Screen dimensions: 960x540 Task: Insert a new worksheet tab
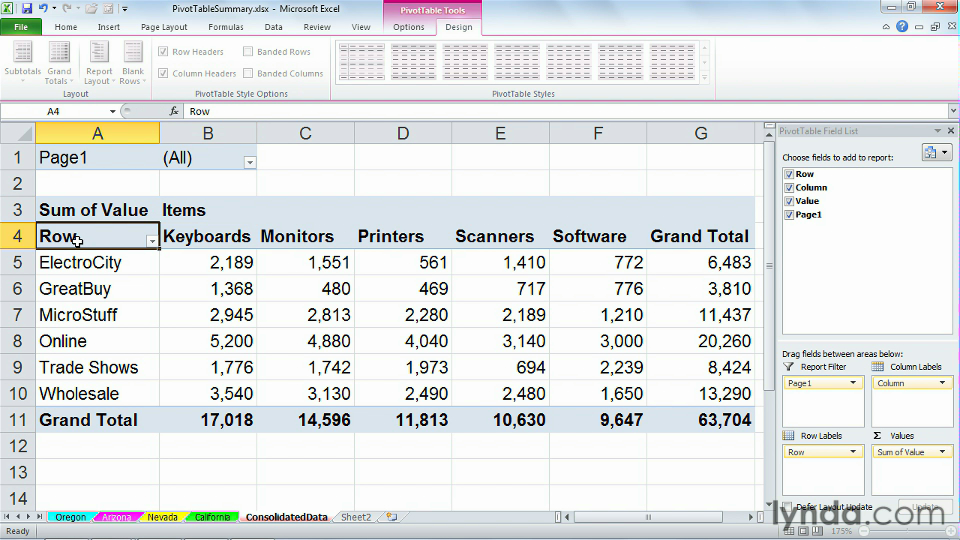391,517
